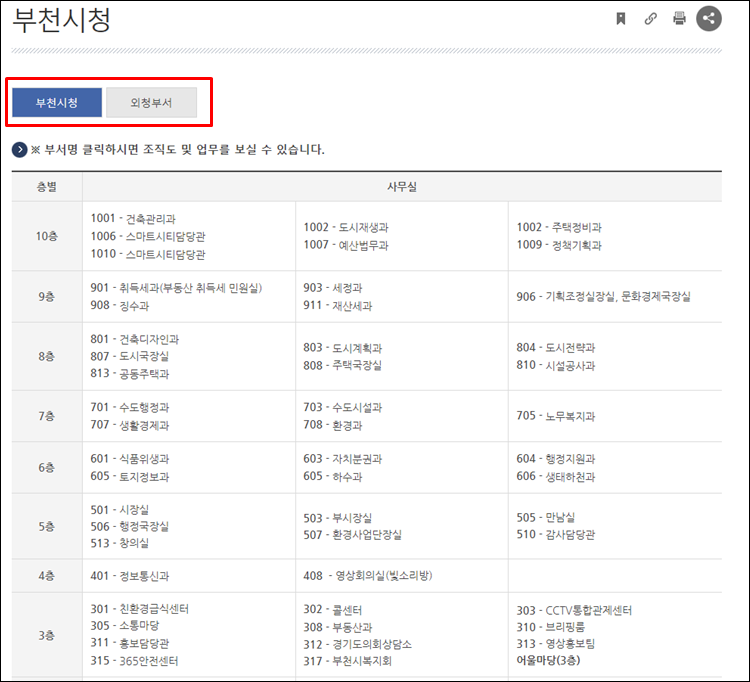Open 908 - 징수과 department
Image resolution: width=750 pixels, height=682 pixels.
point(120,305)
